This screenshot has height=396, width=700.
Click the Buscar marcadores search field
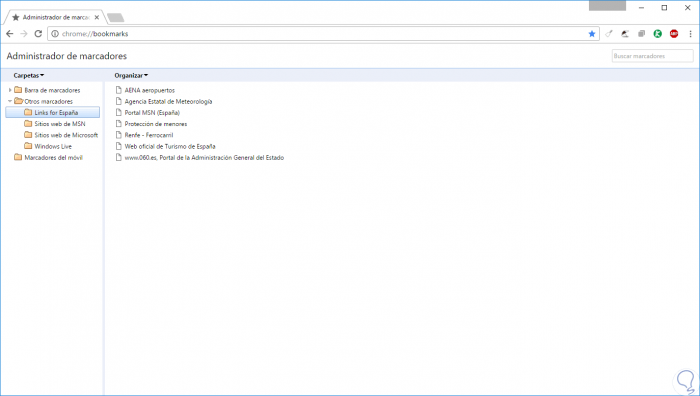(x=652, y=56)
